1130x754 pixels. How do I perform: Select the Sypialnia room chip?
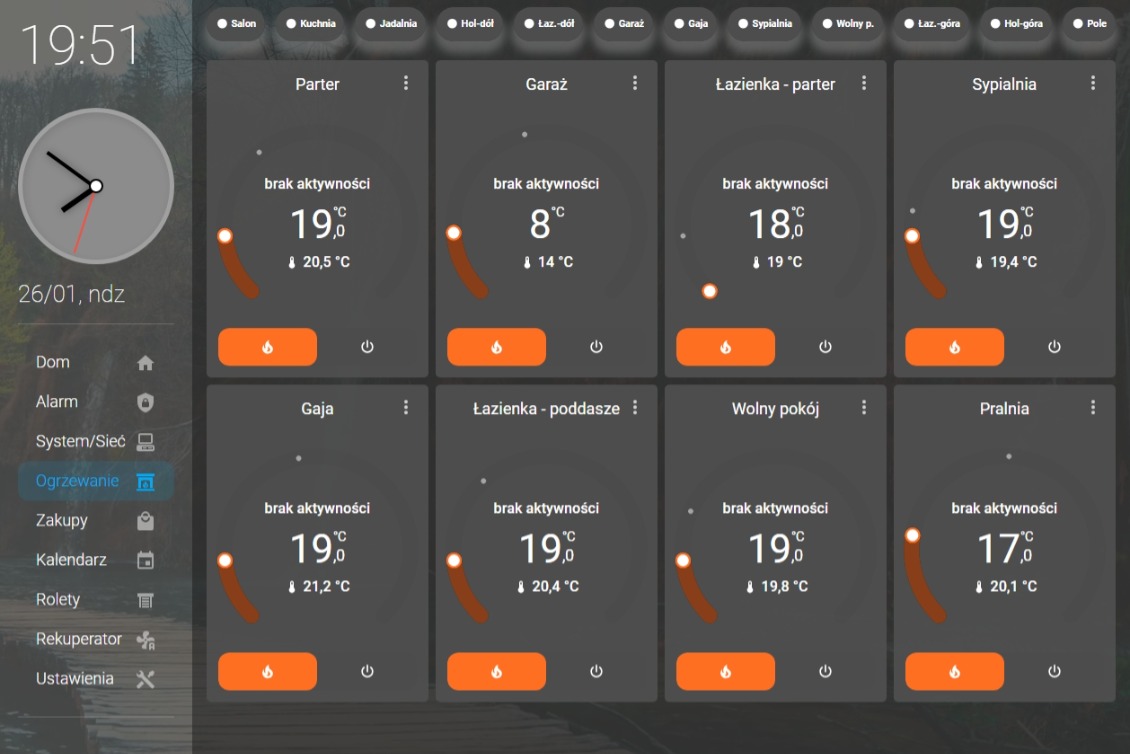[x=765, y=24]
